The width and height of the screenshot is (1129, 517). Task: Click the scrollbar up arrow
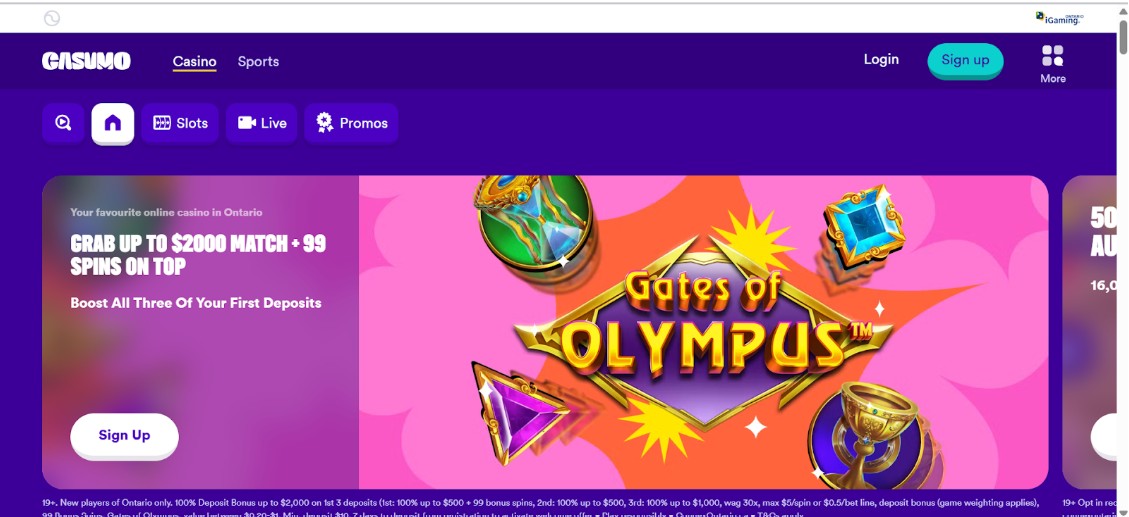[x=1123, y=10]
